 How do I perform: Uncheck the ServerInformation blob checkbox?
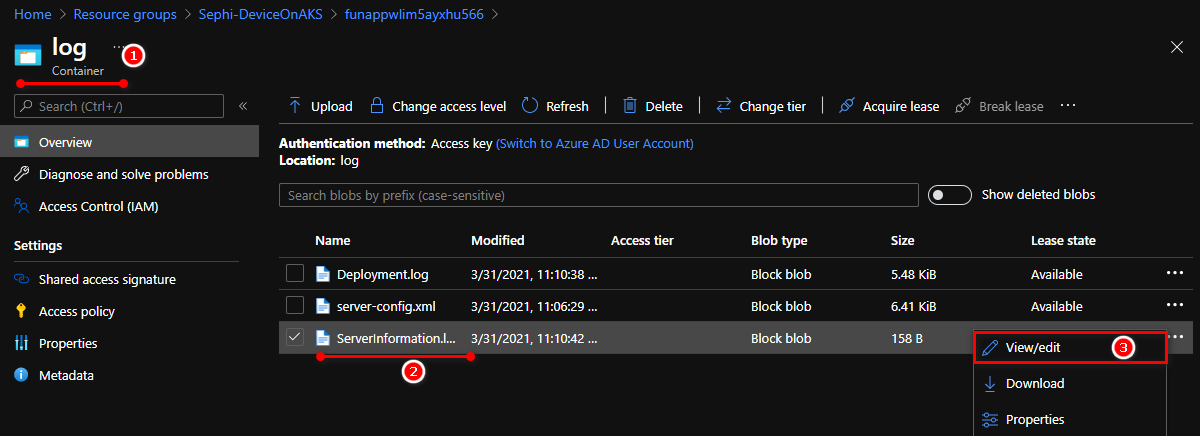pyautogui.click(x=295, y=338)
